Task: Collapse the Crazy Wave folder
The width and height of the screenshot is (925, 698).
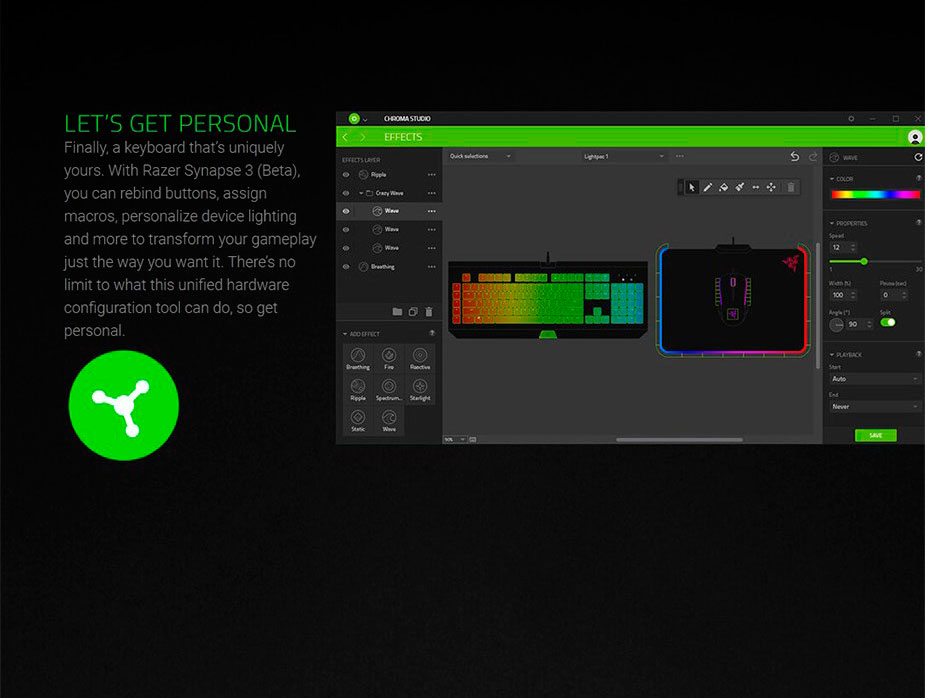Action: click(x=360, y=193)
